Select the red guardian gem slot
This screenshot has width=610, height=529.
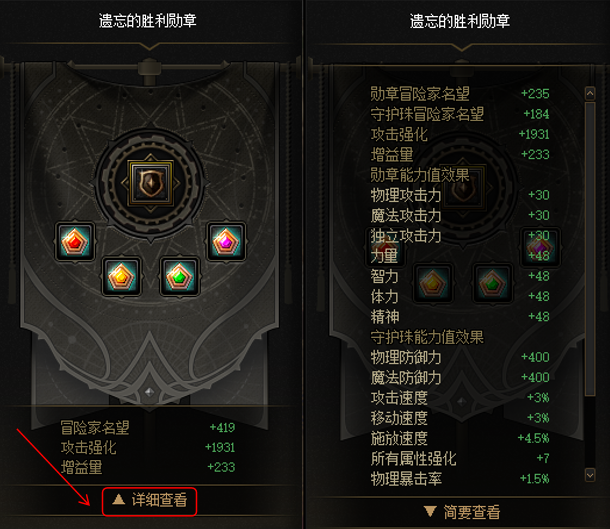pos(75,242)
